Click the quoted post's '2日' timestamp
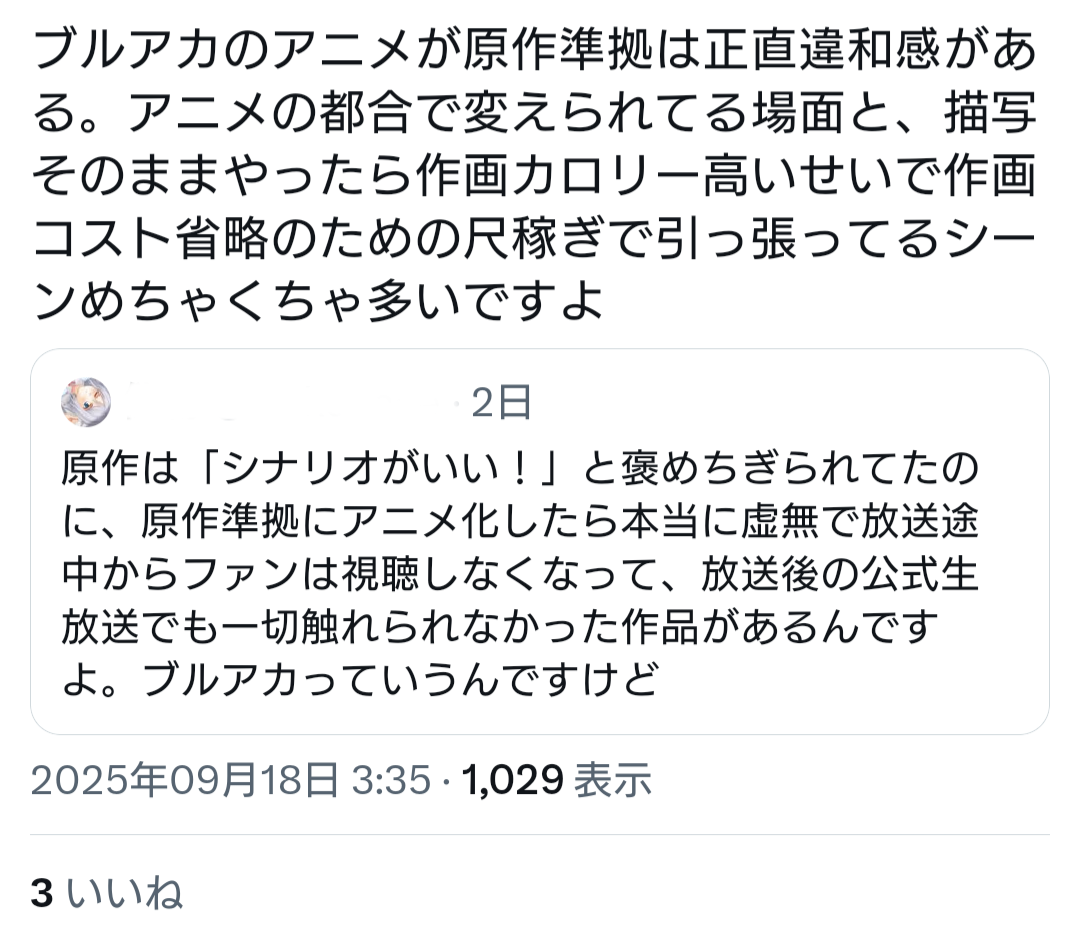The image size is (1080, 932). 501,402
